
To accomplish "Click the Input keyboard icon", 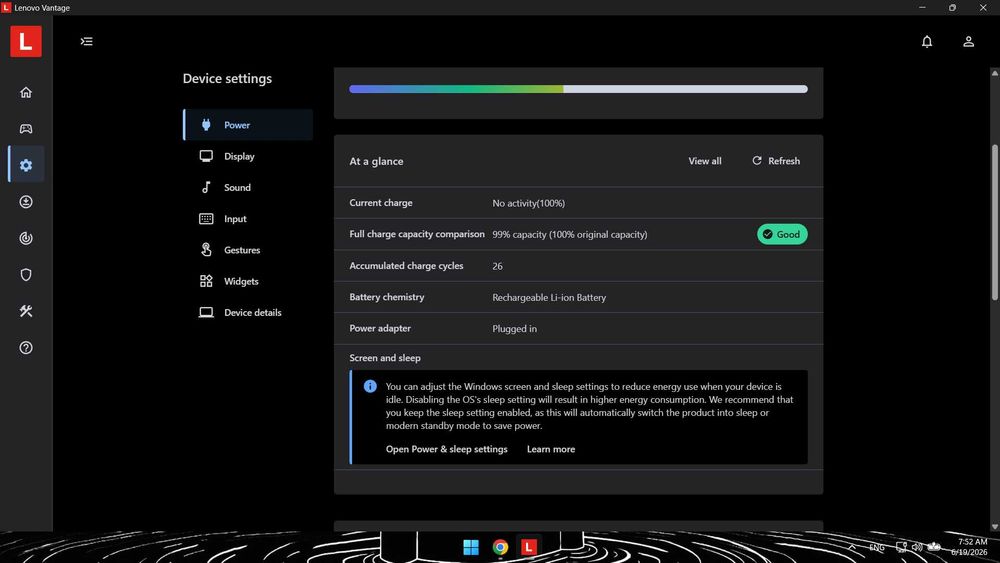I will pos(206,219).
